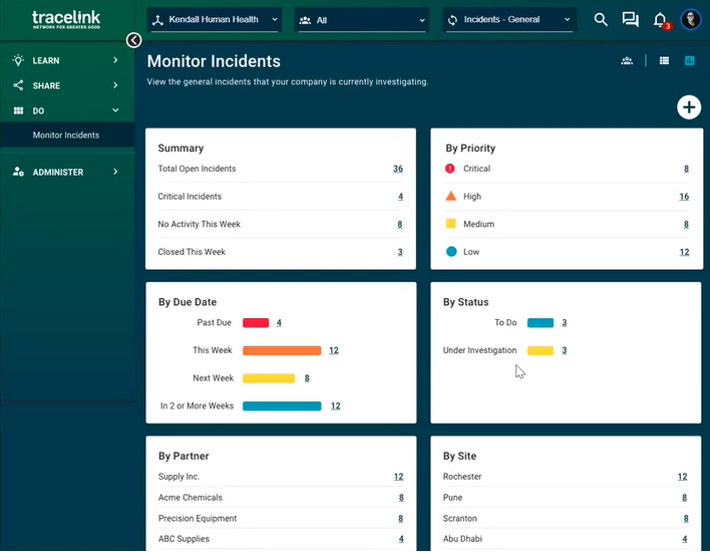Viewport: 710px width, 552px height.
Task: Click the Abu Dhabi site label
Action: [x=462, y=539]
